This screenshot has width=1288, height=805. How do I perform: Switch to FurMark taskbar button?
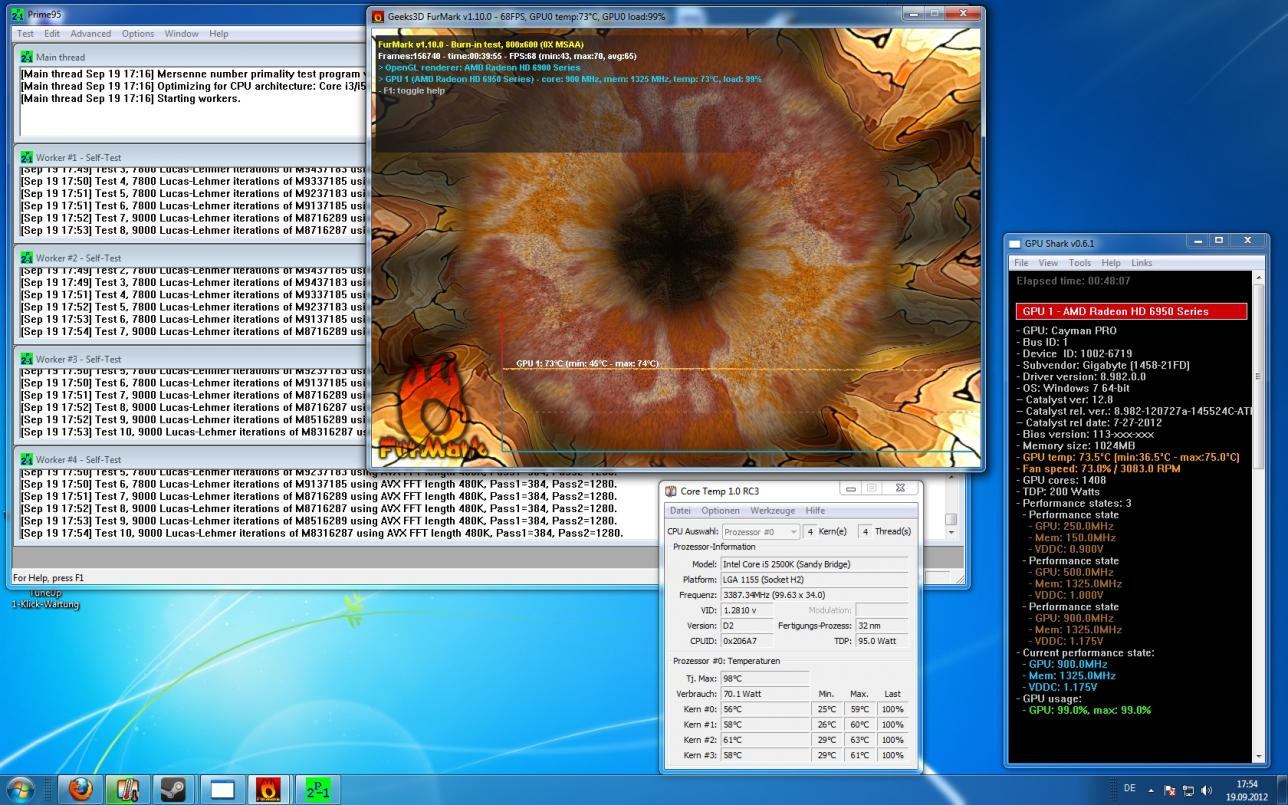(269, 790)
